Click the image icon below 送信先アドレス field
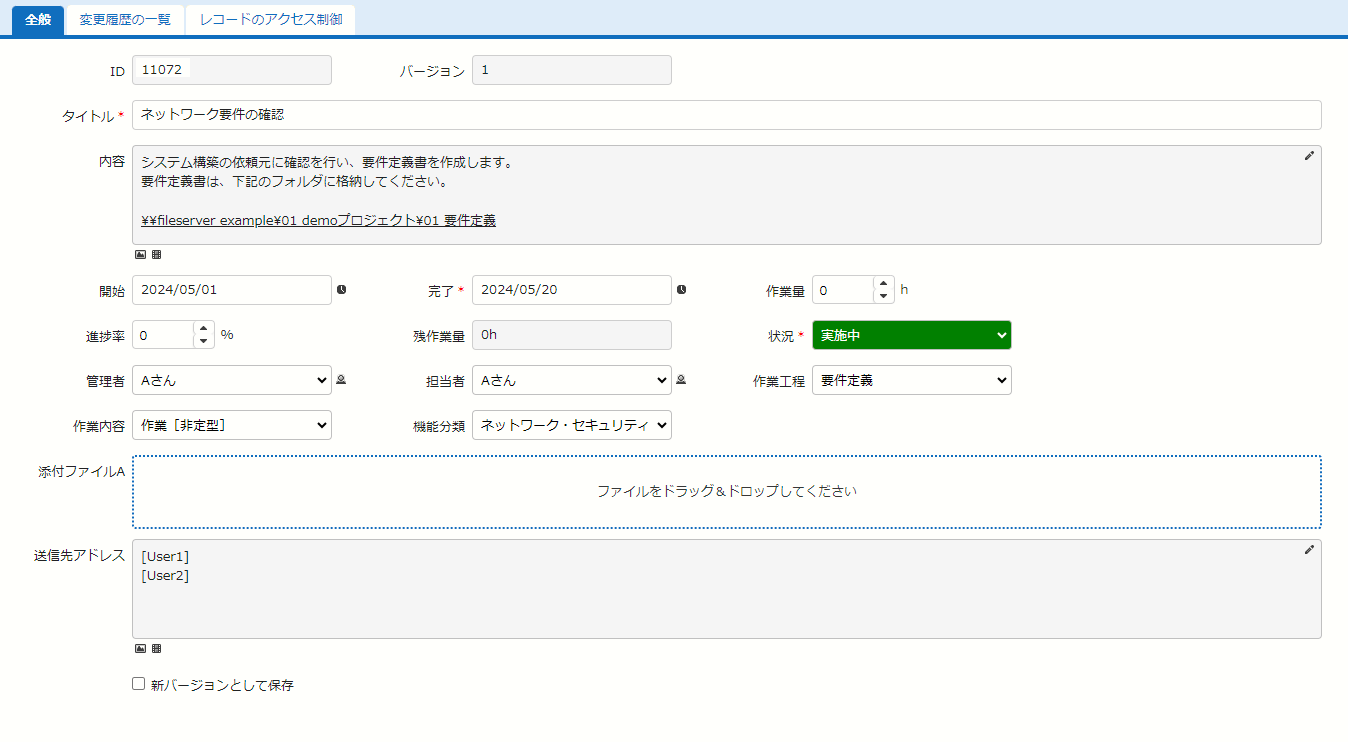 [x=140, y=649]
